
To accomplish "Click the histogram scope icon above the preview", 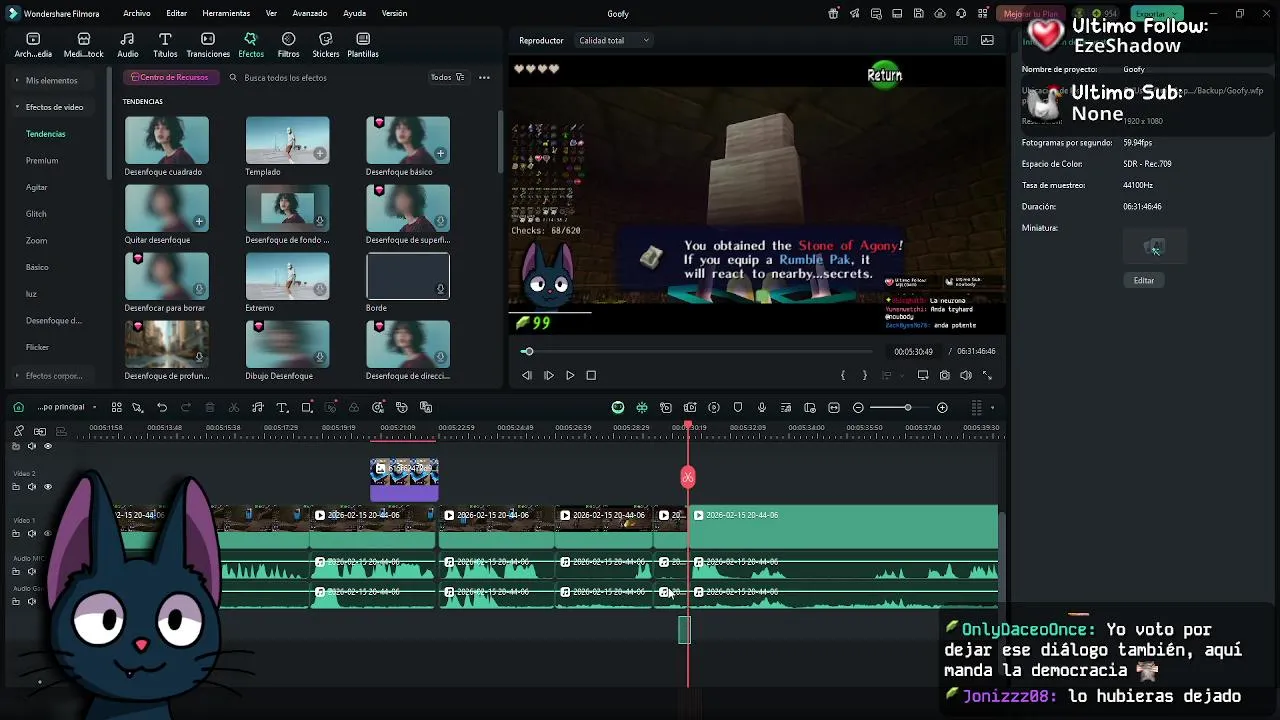I will coord(987,40).
